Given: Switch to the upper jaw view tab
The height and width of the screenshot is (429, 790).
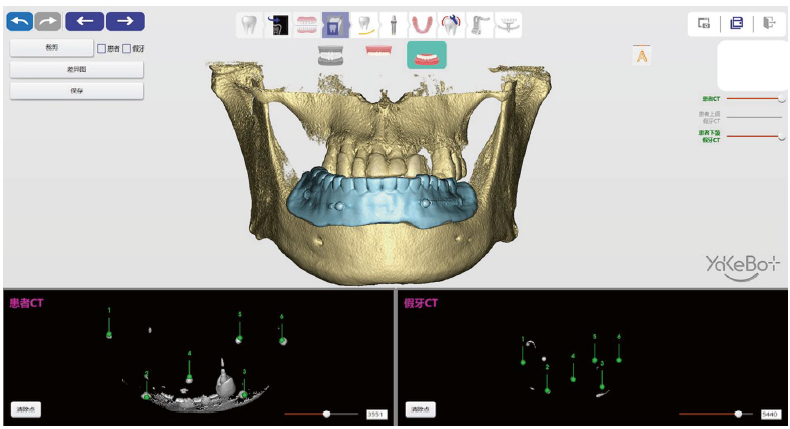Looking at the screenshot, I should click(378, 50).
